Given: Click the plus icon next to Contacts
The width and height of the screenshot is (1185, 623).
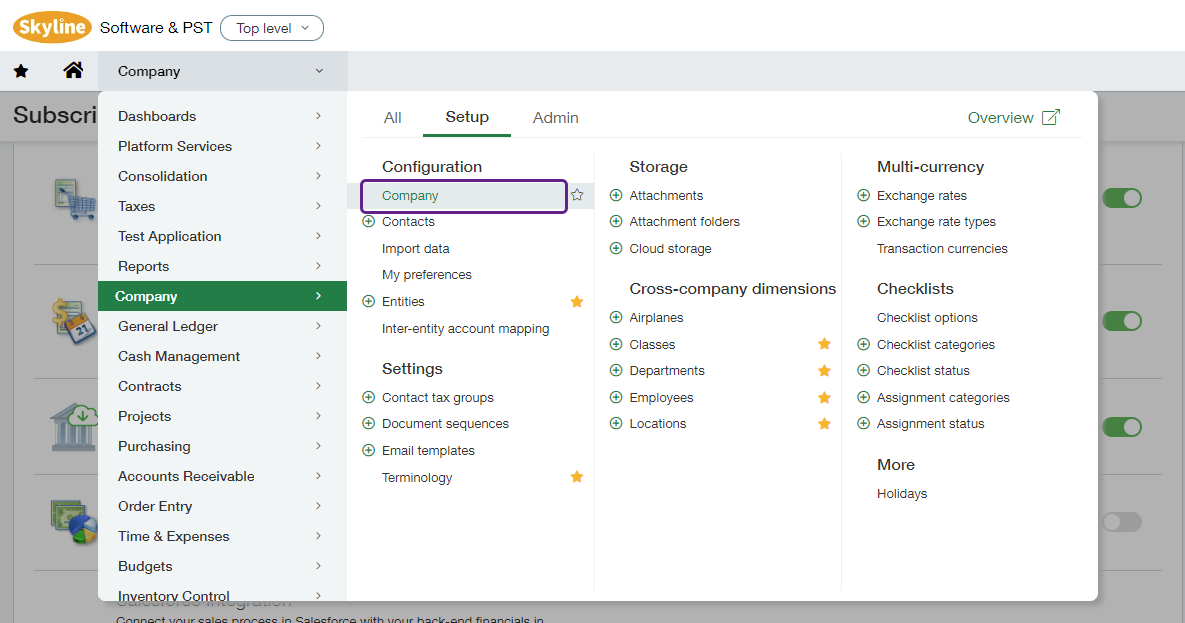Looking at the screenshot, I should (x=369, y=221).
